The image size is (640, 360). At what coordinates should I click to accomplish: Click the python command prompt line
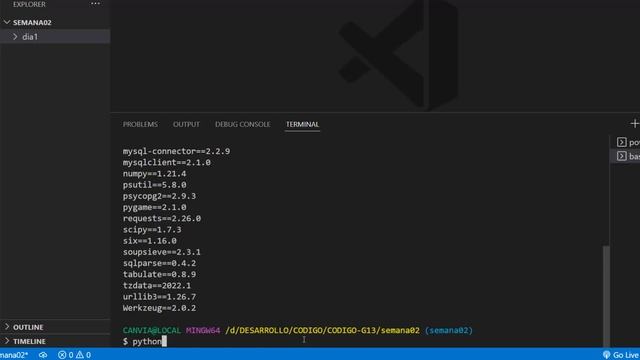[x=145, y=341]
